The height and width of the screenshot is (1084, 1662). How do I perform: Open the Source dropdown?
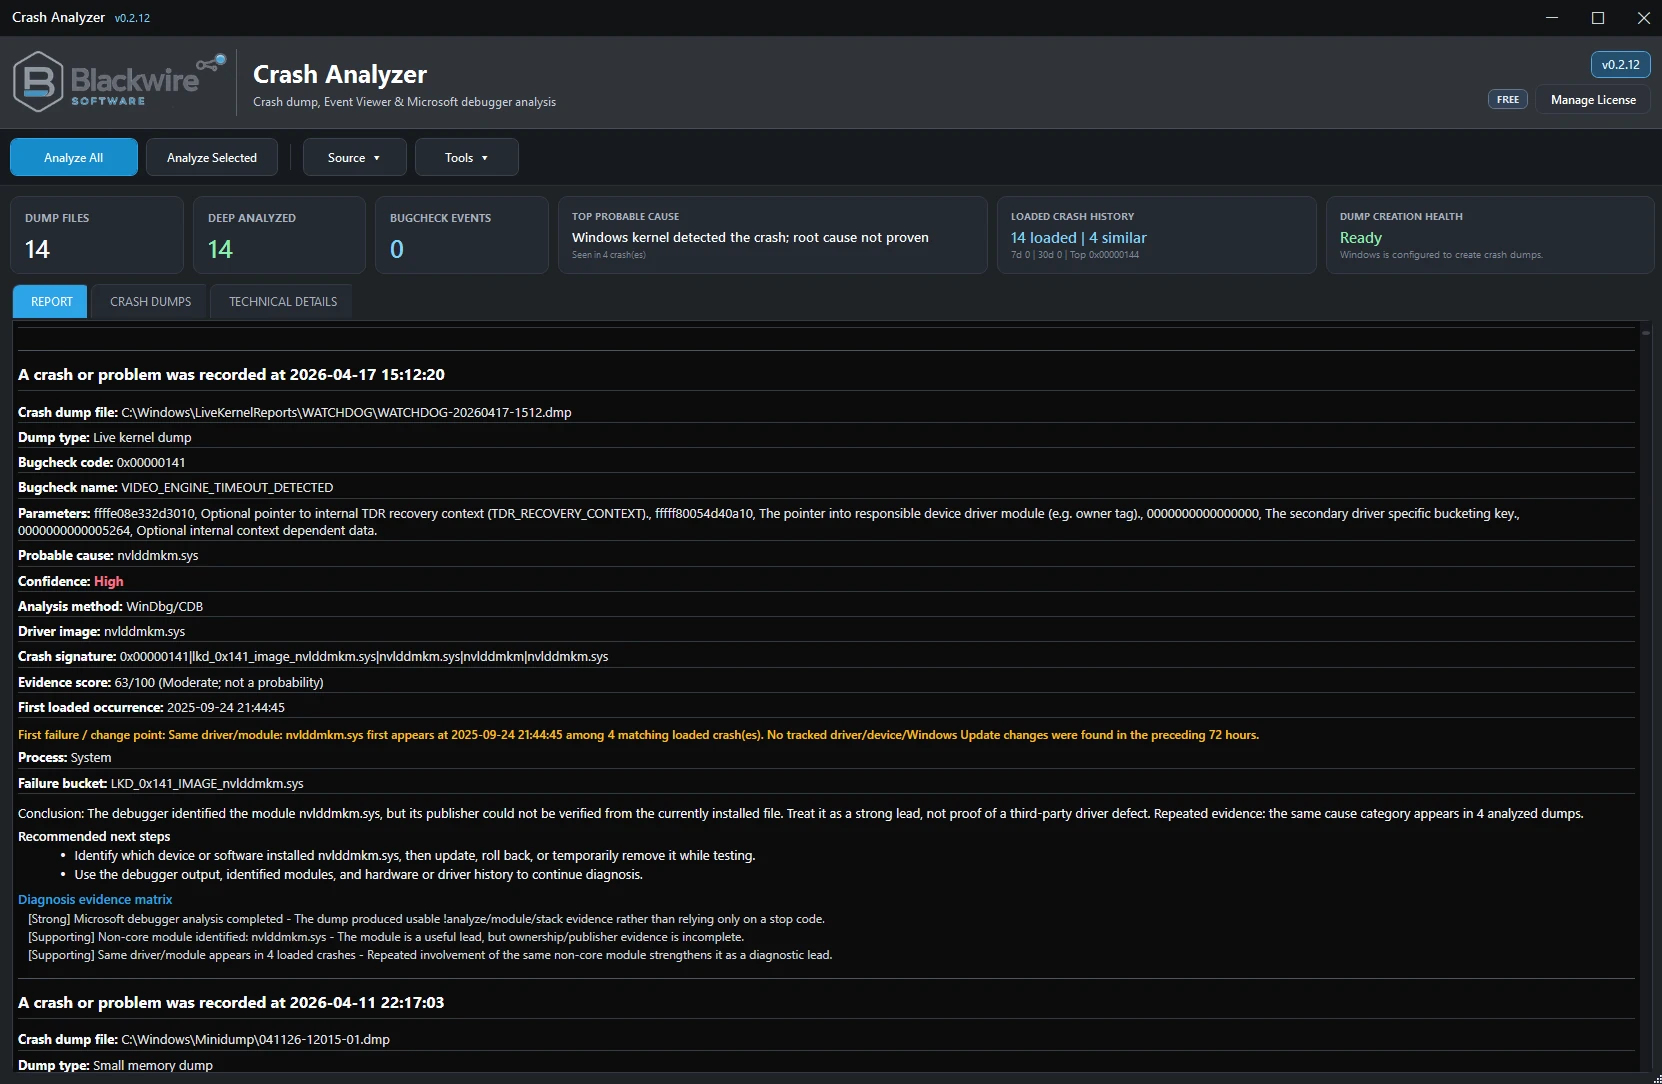click(x=354, y=157)
